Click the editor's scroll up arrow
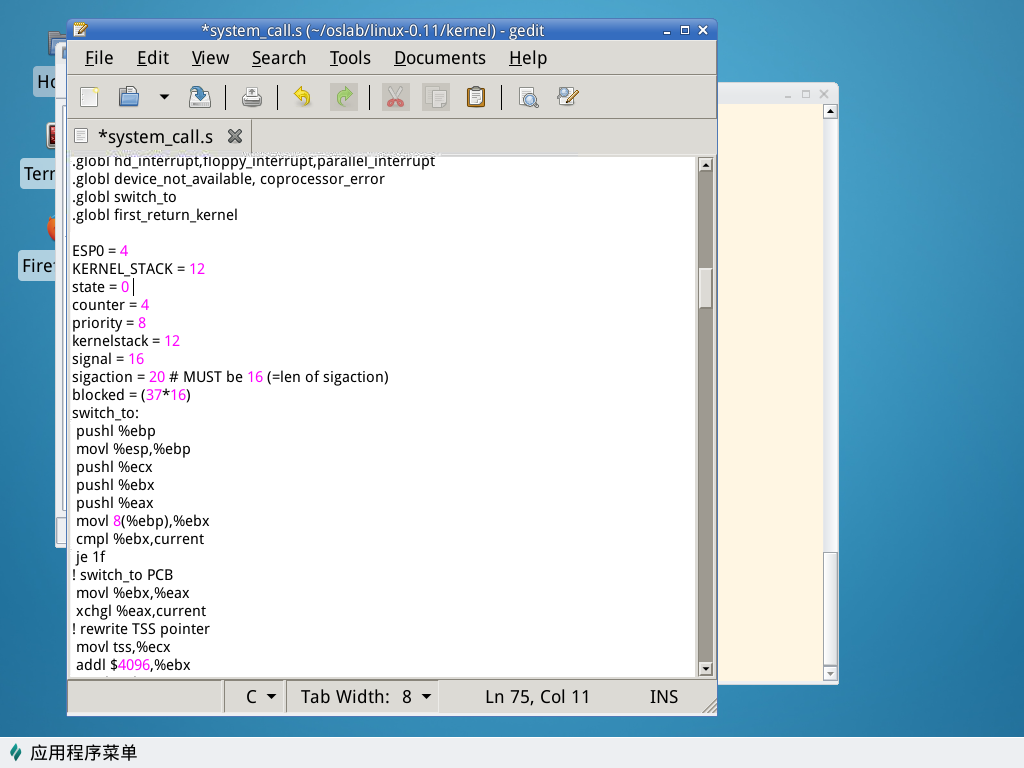Image resolution: width=1024 pixels, height=768 pixels. 705,165
